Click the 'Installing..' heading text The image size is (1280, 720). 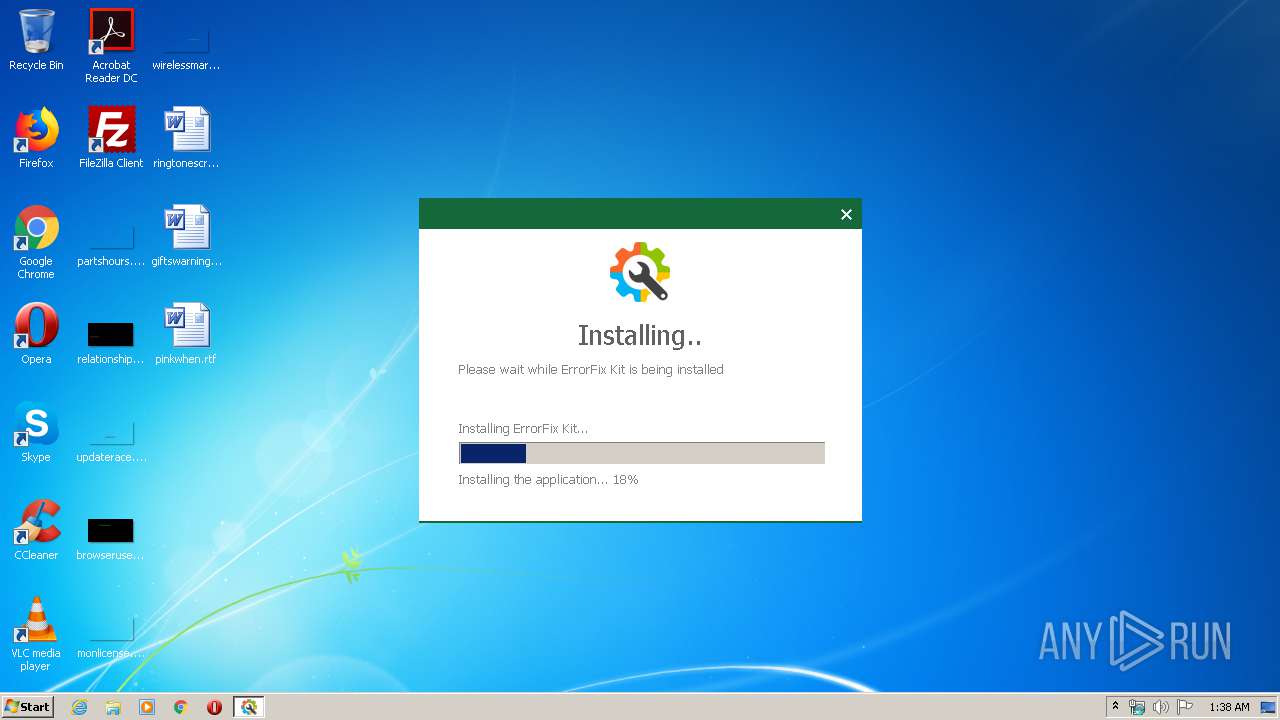coord(640,335)
